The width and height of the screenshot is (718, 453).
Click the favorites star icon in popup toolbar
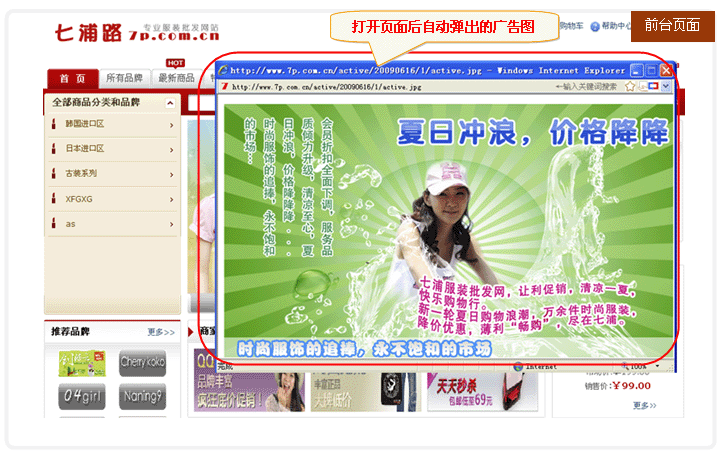tap(630, 86)
